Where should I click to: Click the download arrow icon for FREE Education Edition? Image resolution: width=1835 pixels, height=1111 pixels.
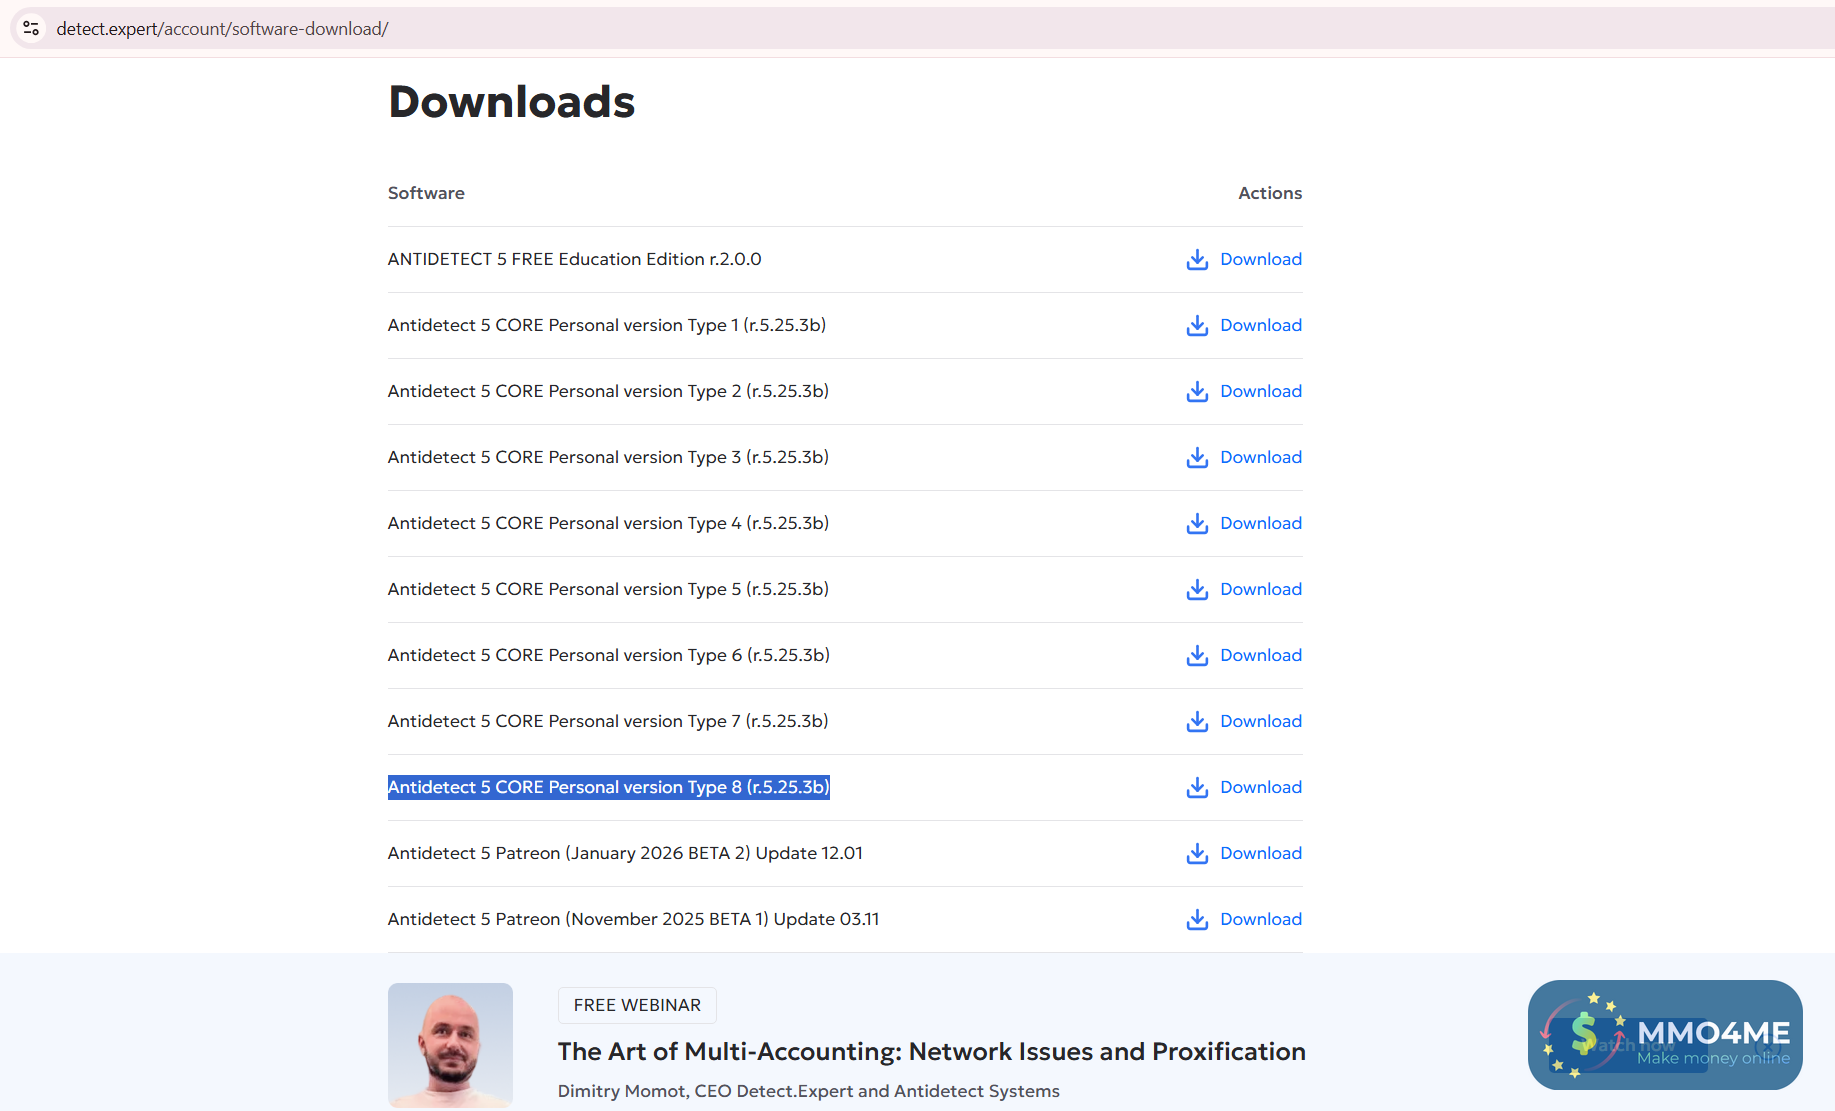pyautogui.click(x=1197, y=260)
